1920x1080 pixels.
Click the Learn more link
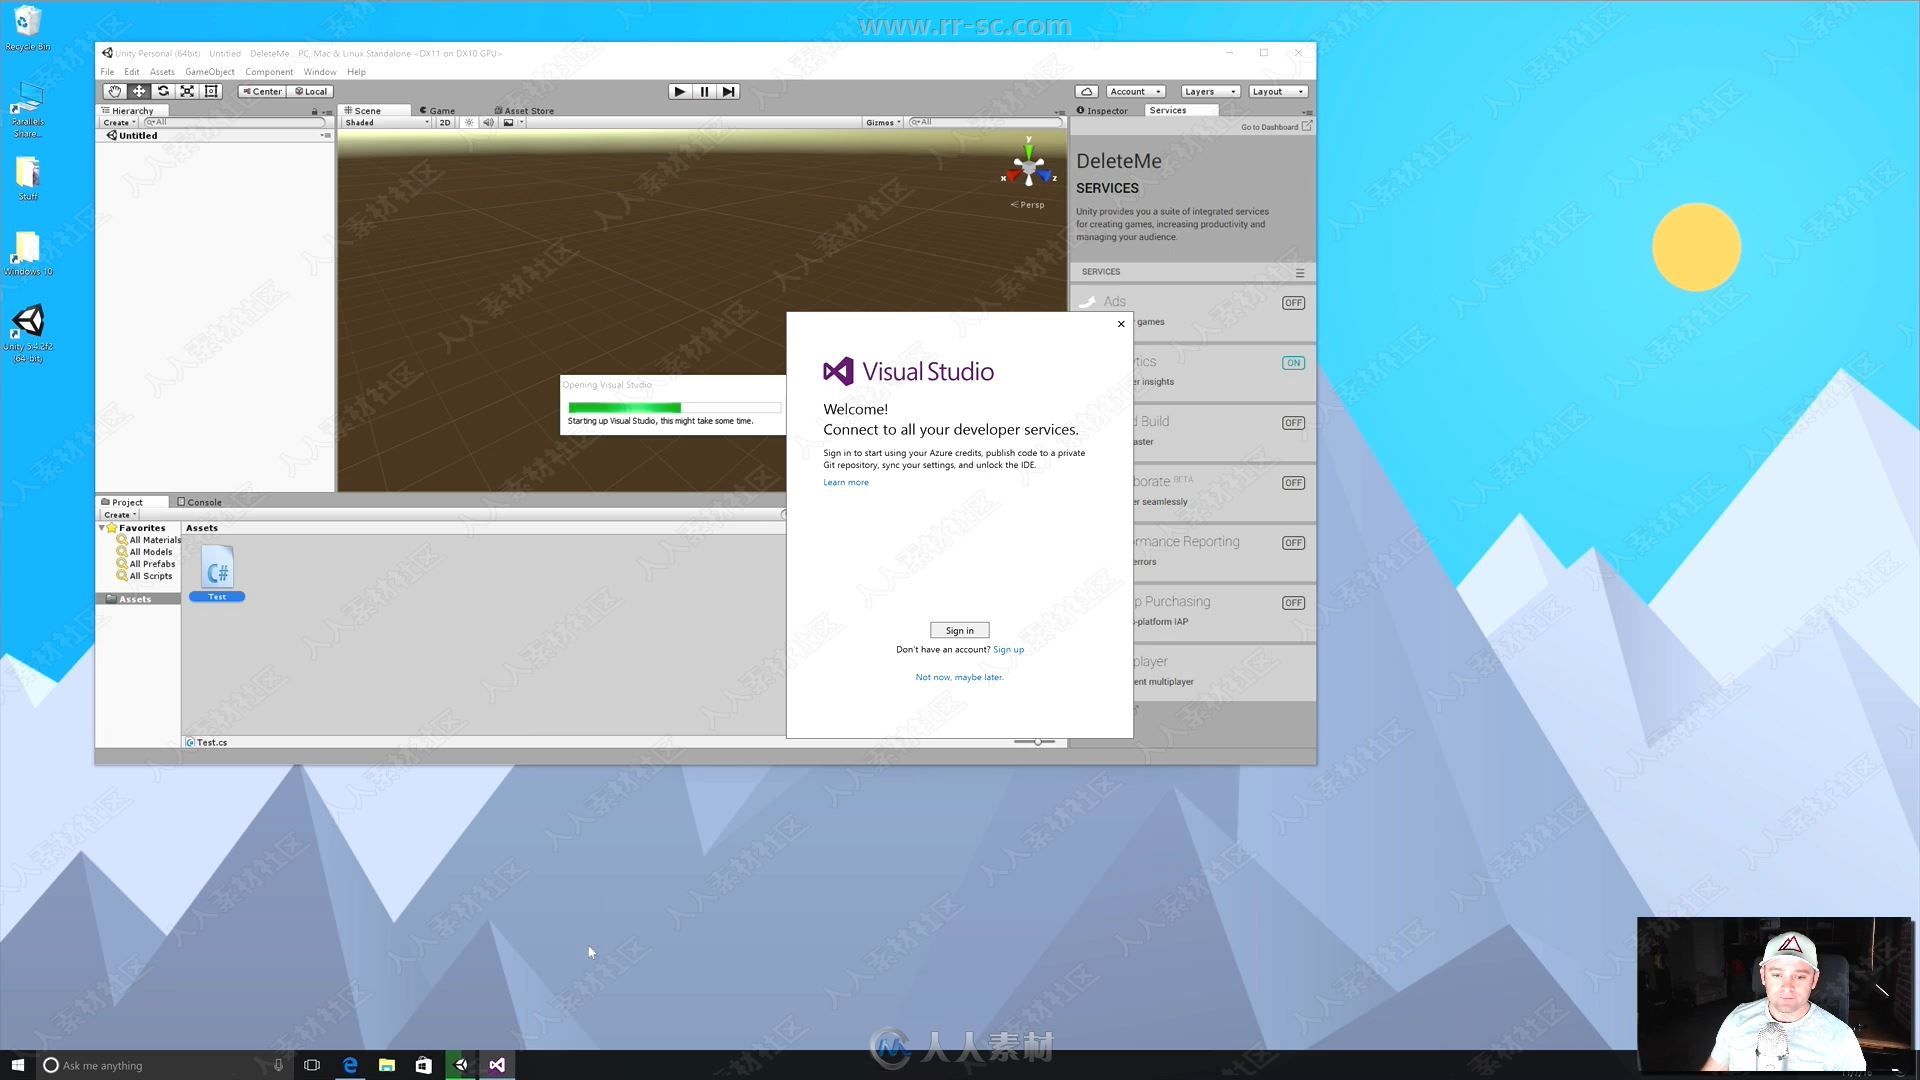(846, 482)
